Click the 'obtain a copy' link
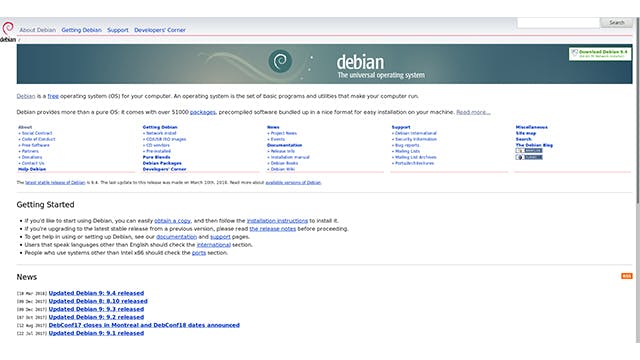The width and height of the screenshot is (640, 360). (172, 221)
